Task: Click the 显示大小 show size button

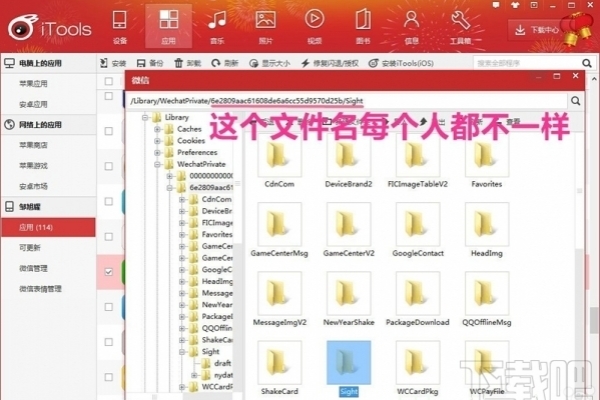Action: tap(269, 63)
